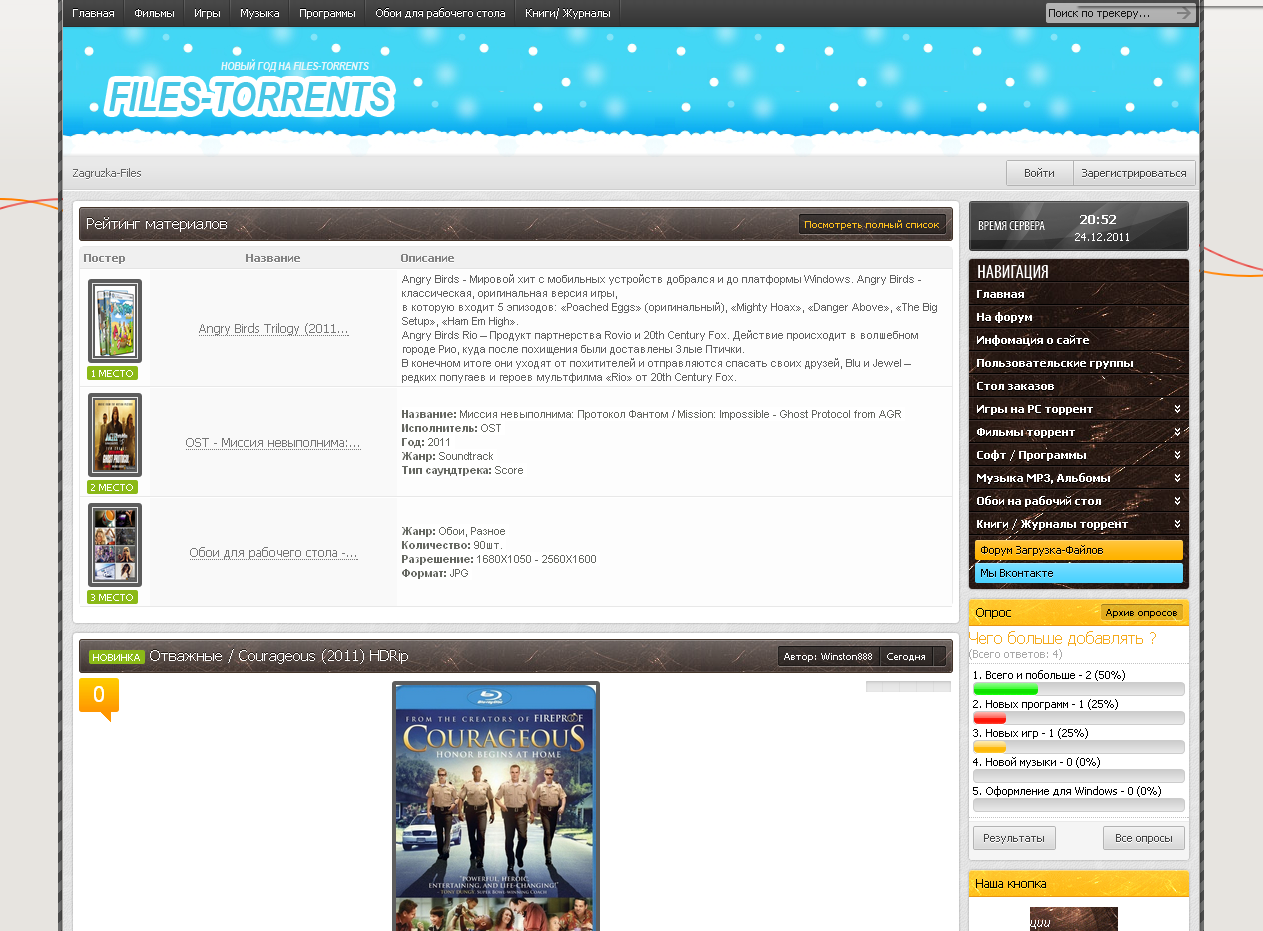Open the Angry Birds Trilogy poster thumbnail

click(115, 321)
